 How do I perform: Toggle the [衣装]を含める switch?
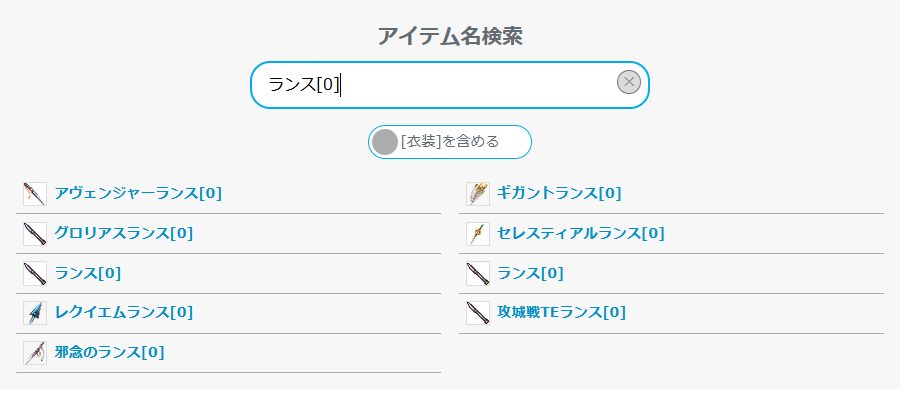click(x=450, y=142)
